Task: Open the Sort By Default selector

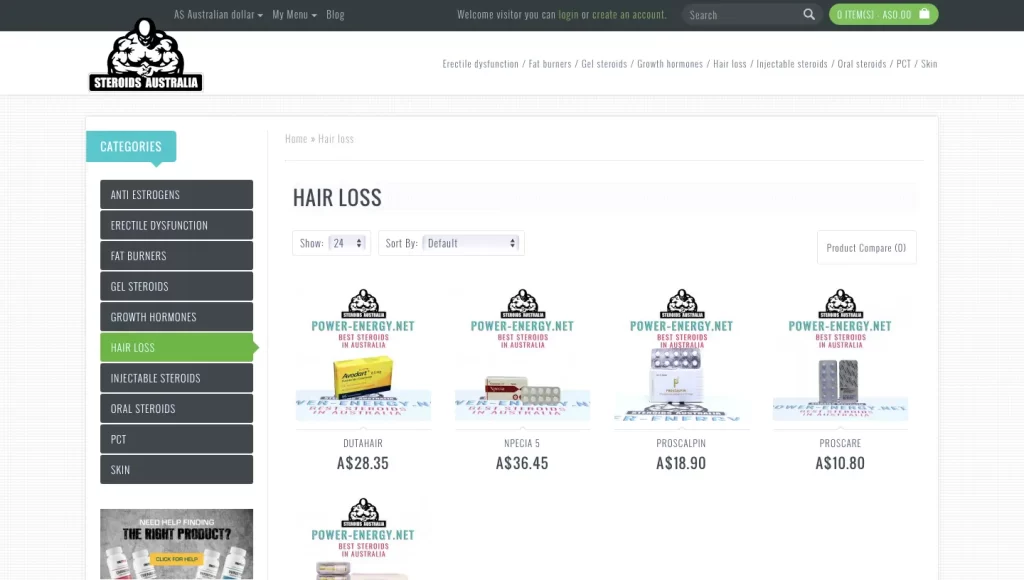Action: tap(471, 243)
